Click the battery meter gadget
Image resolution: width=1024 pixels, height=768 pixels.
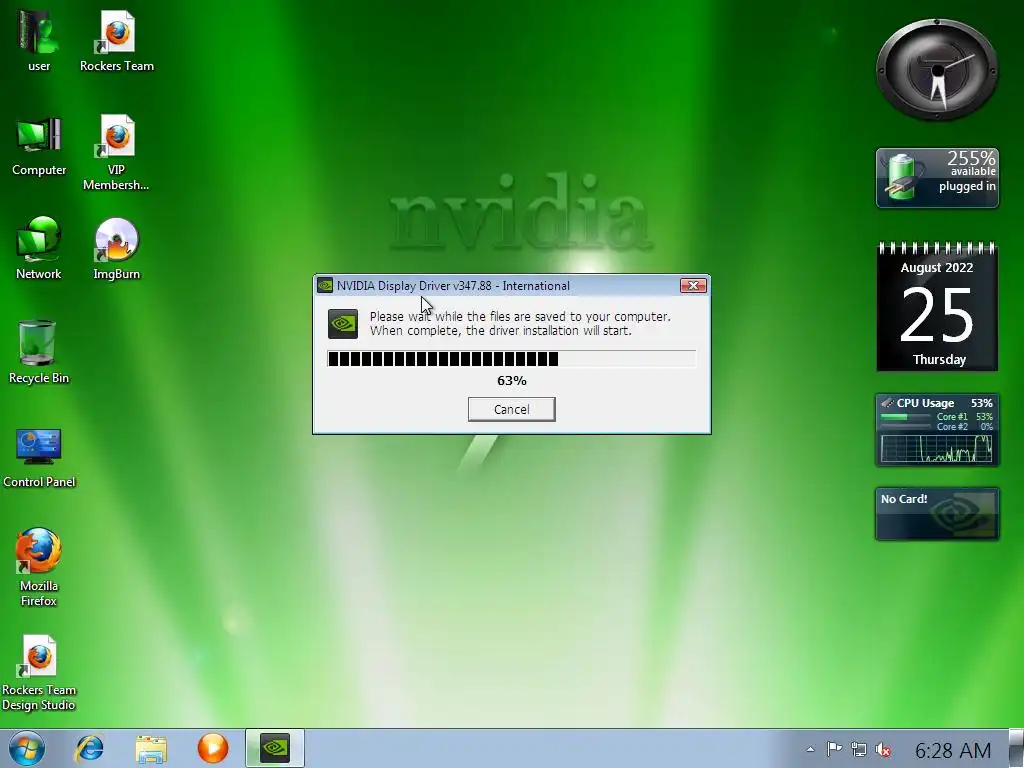pyautogui.click(x=937, y=178)
